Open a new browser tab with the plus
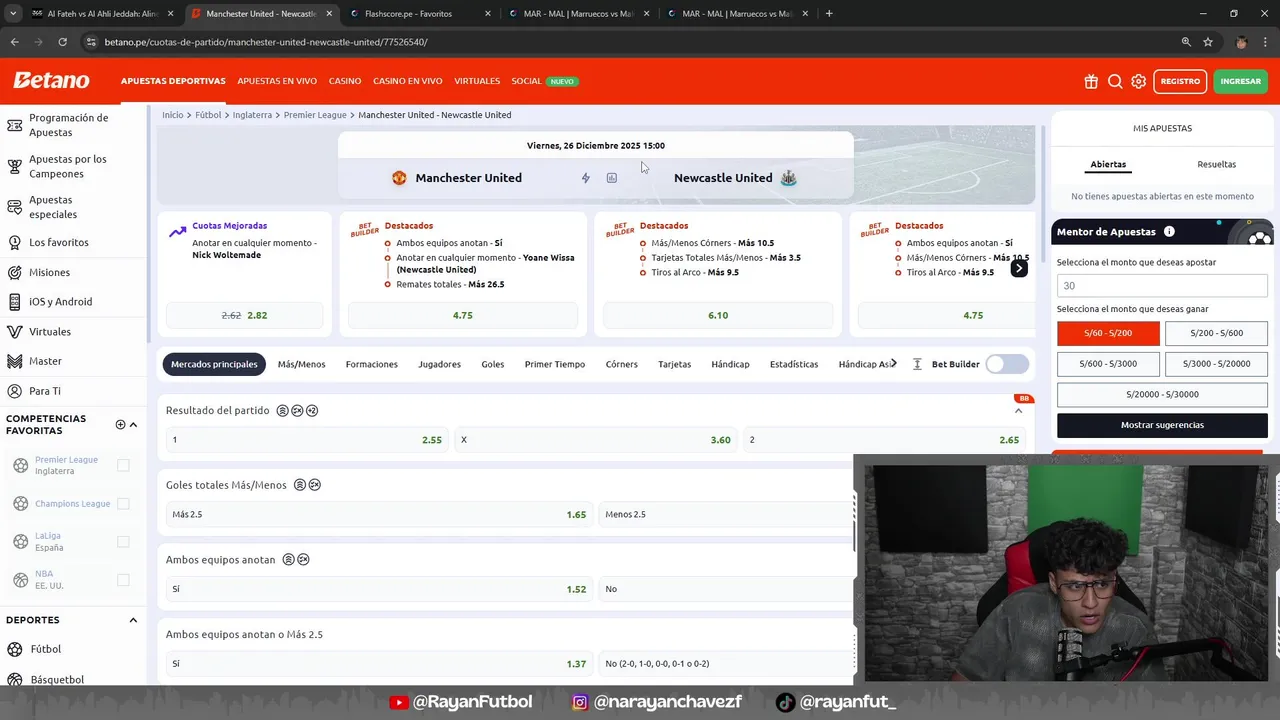1280x720 pixels. [x=829, y=14]
